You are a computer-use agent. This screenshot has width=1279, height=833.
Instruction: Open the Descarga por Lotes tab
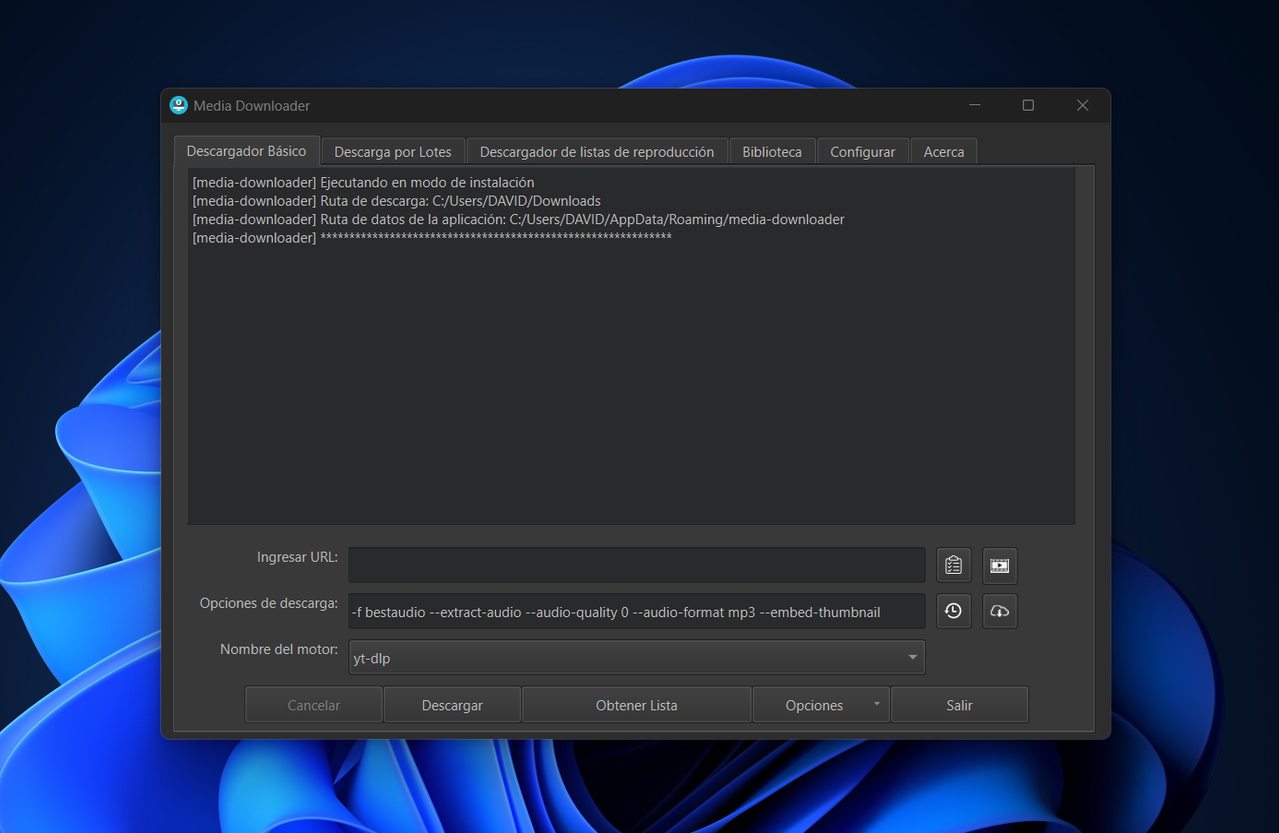(393, 152)
